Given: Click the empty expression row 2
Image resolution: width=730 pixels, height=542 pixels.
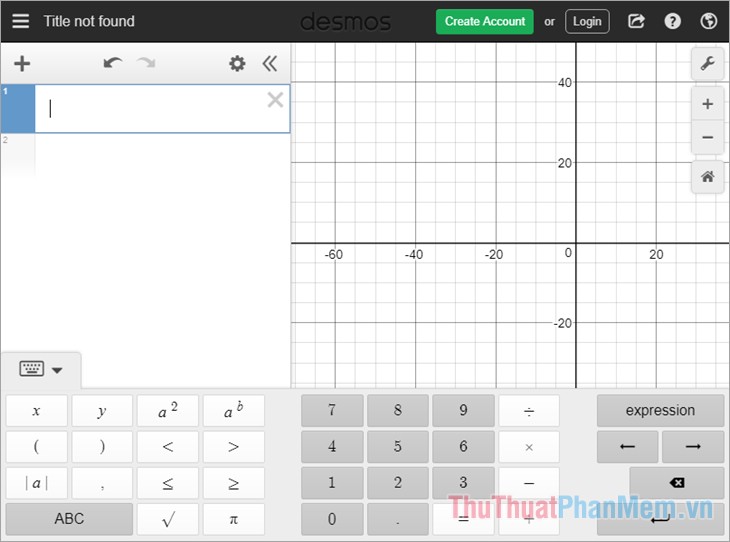Looking at the screenshot, I should 145,156.
